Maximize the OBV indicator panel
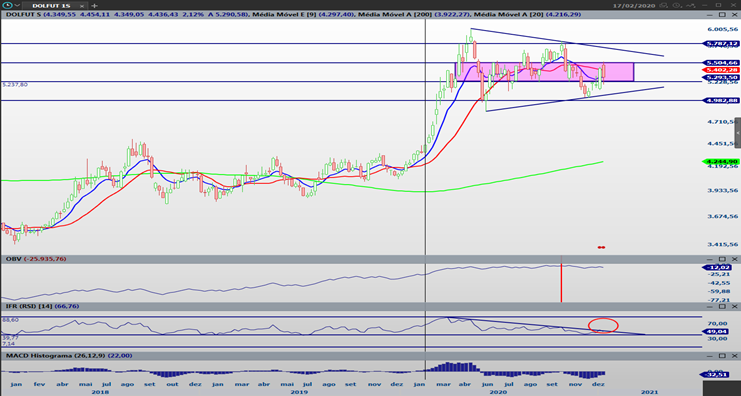The image size is (741, 396). click(722, 259)
